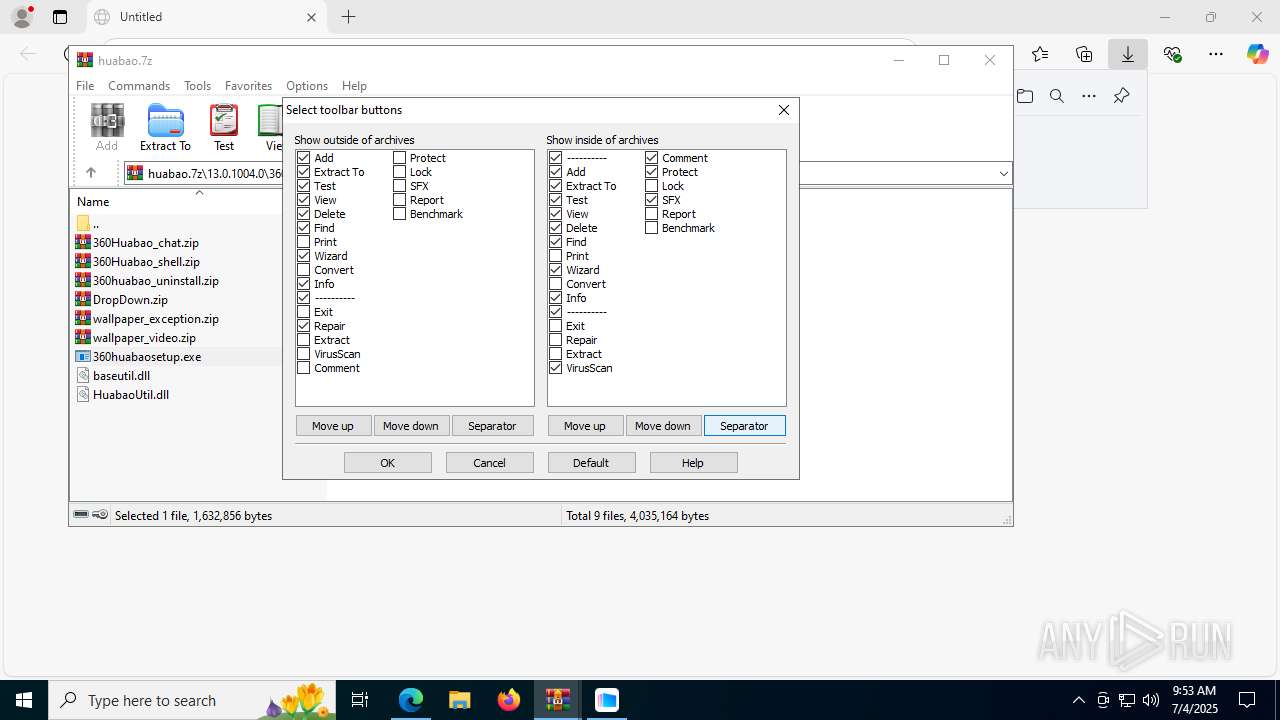The image size is (1280, 720).
Task: Toggle Find checkbox outside archives
Action: [x=304, y=228]
